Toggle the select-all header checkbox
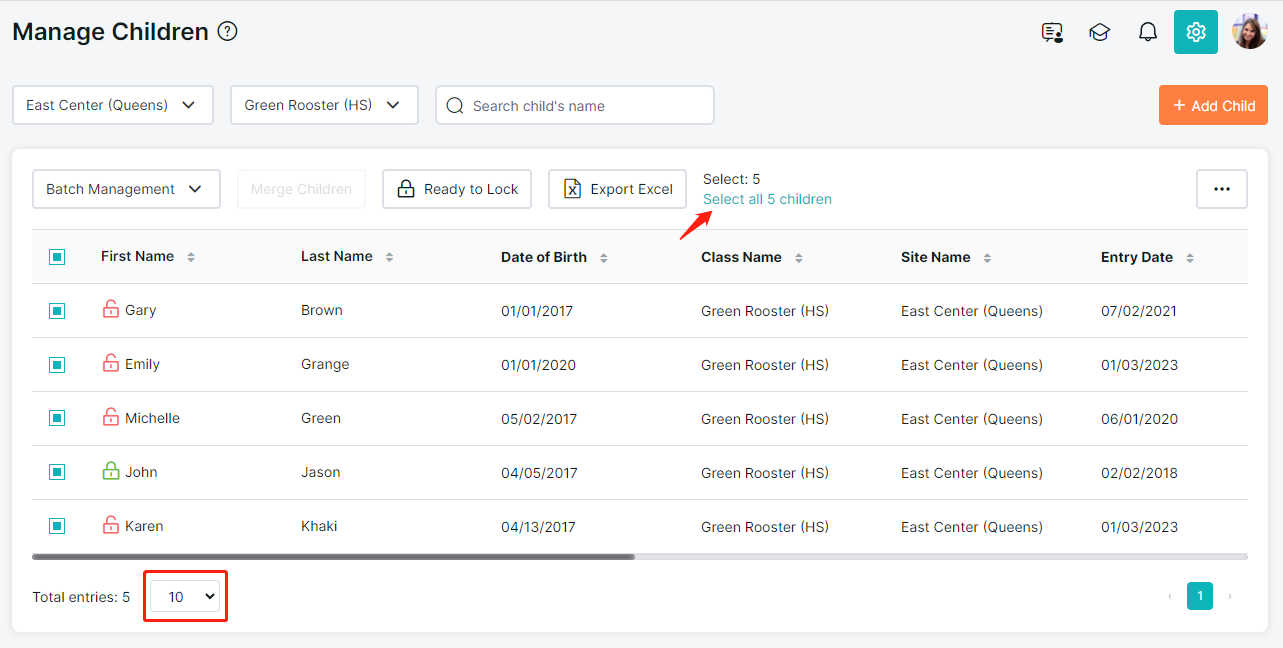 (x=57, y=257)
